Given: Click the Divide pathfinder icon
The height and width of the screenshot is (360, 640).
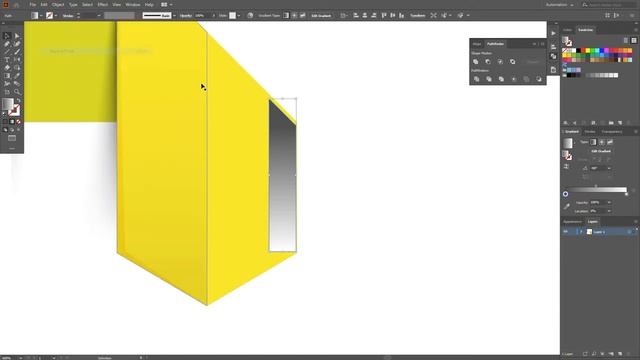Looking at the screenshot, I should pyautogui.click(x=476, y=79).
